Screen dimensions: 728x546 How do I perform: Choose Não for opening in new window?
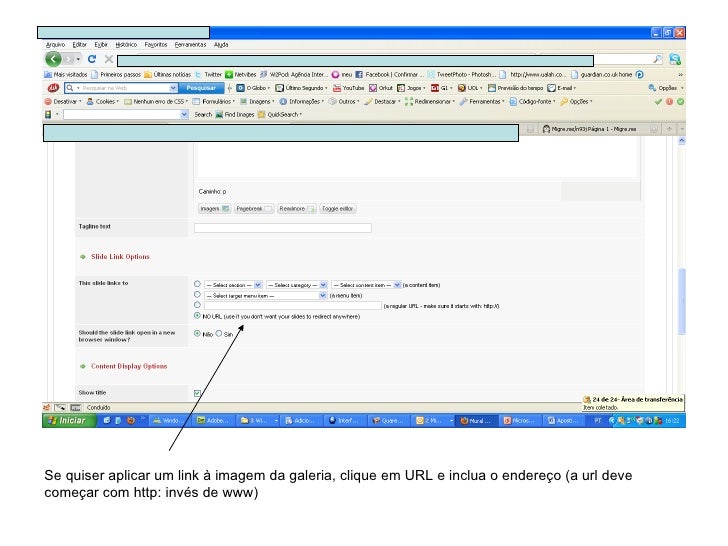[x=197, y=333]
